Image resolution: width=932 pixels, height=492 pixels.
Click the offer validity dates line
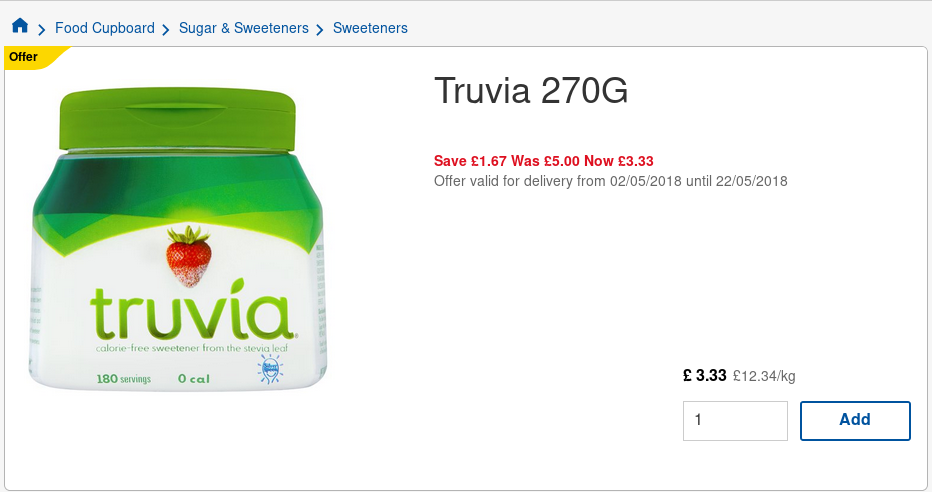[610, 181]
